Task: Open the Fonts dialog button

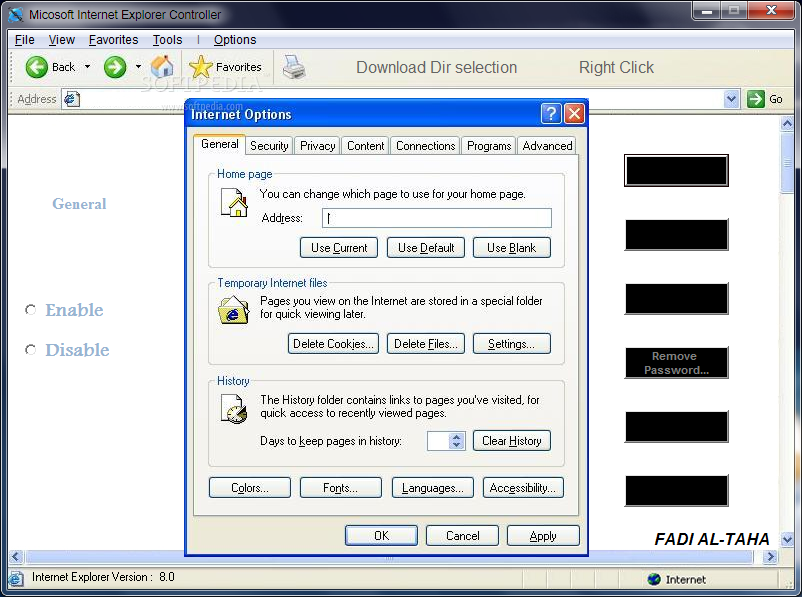Action: (x=341, y=488)
